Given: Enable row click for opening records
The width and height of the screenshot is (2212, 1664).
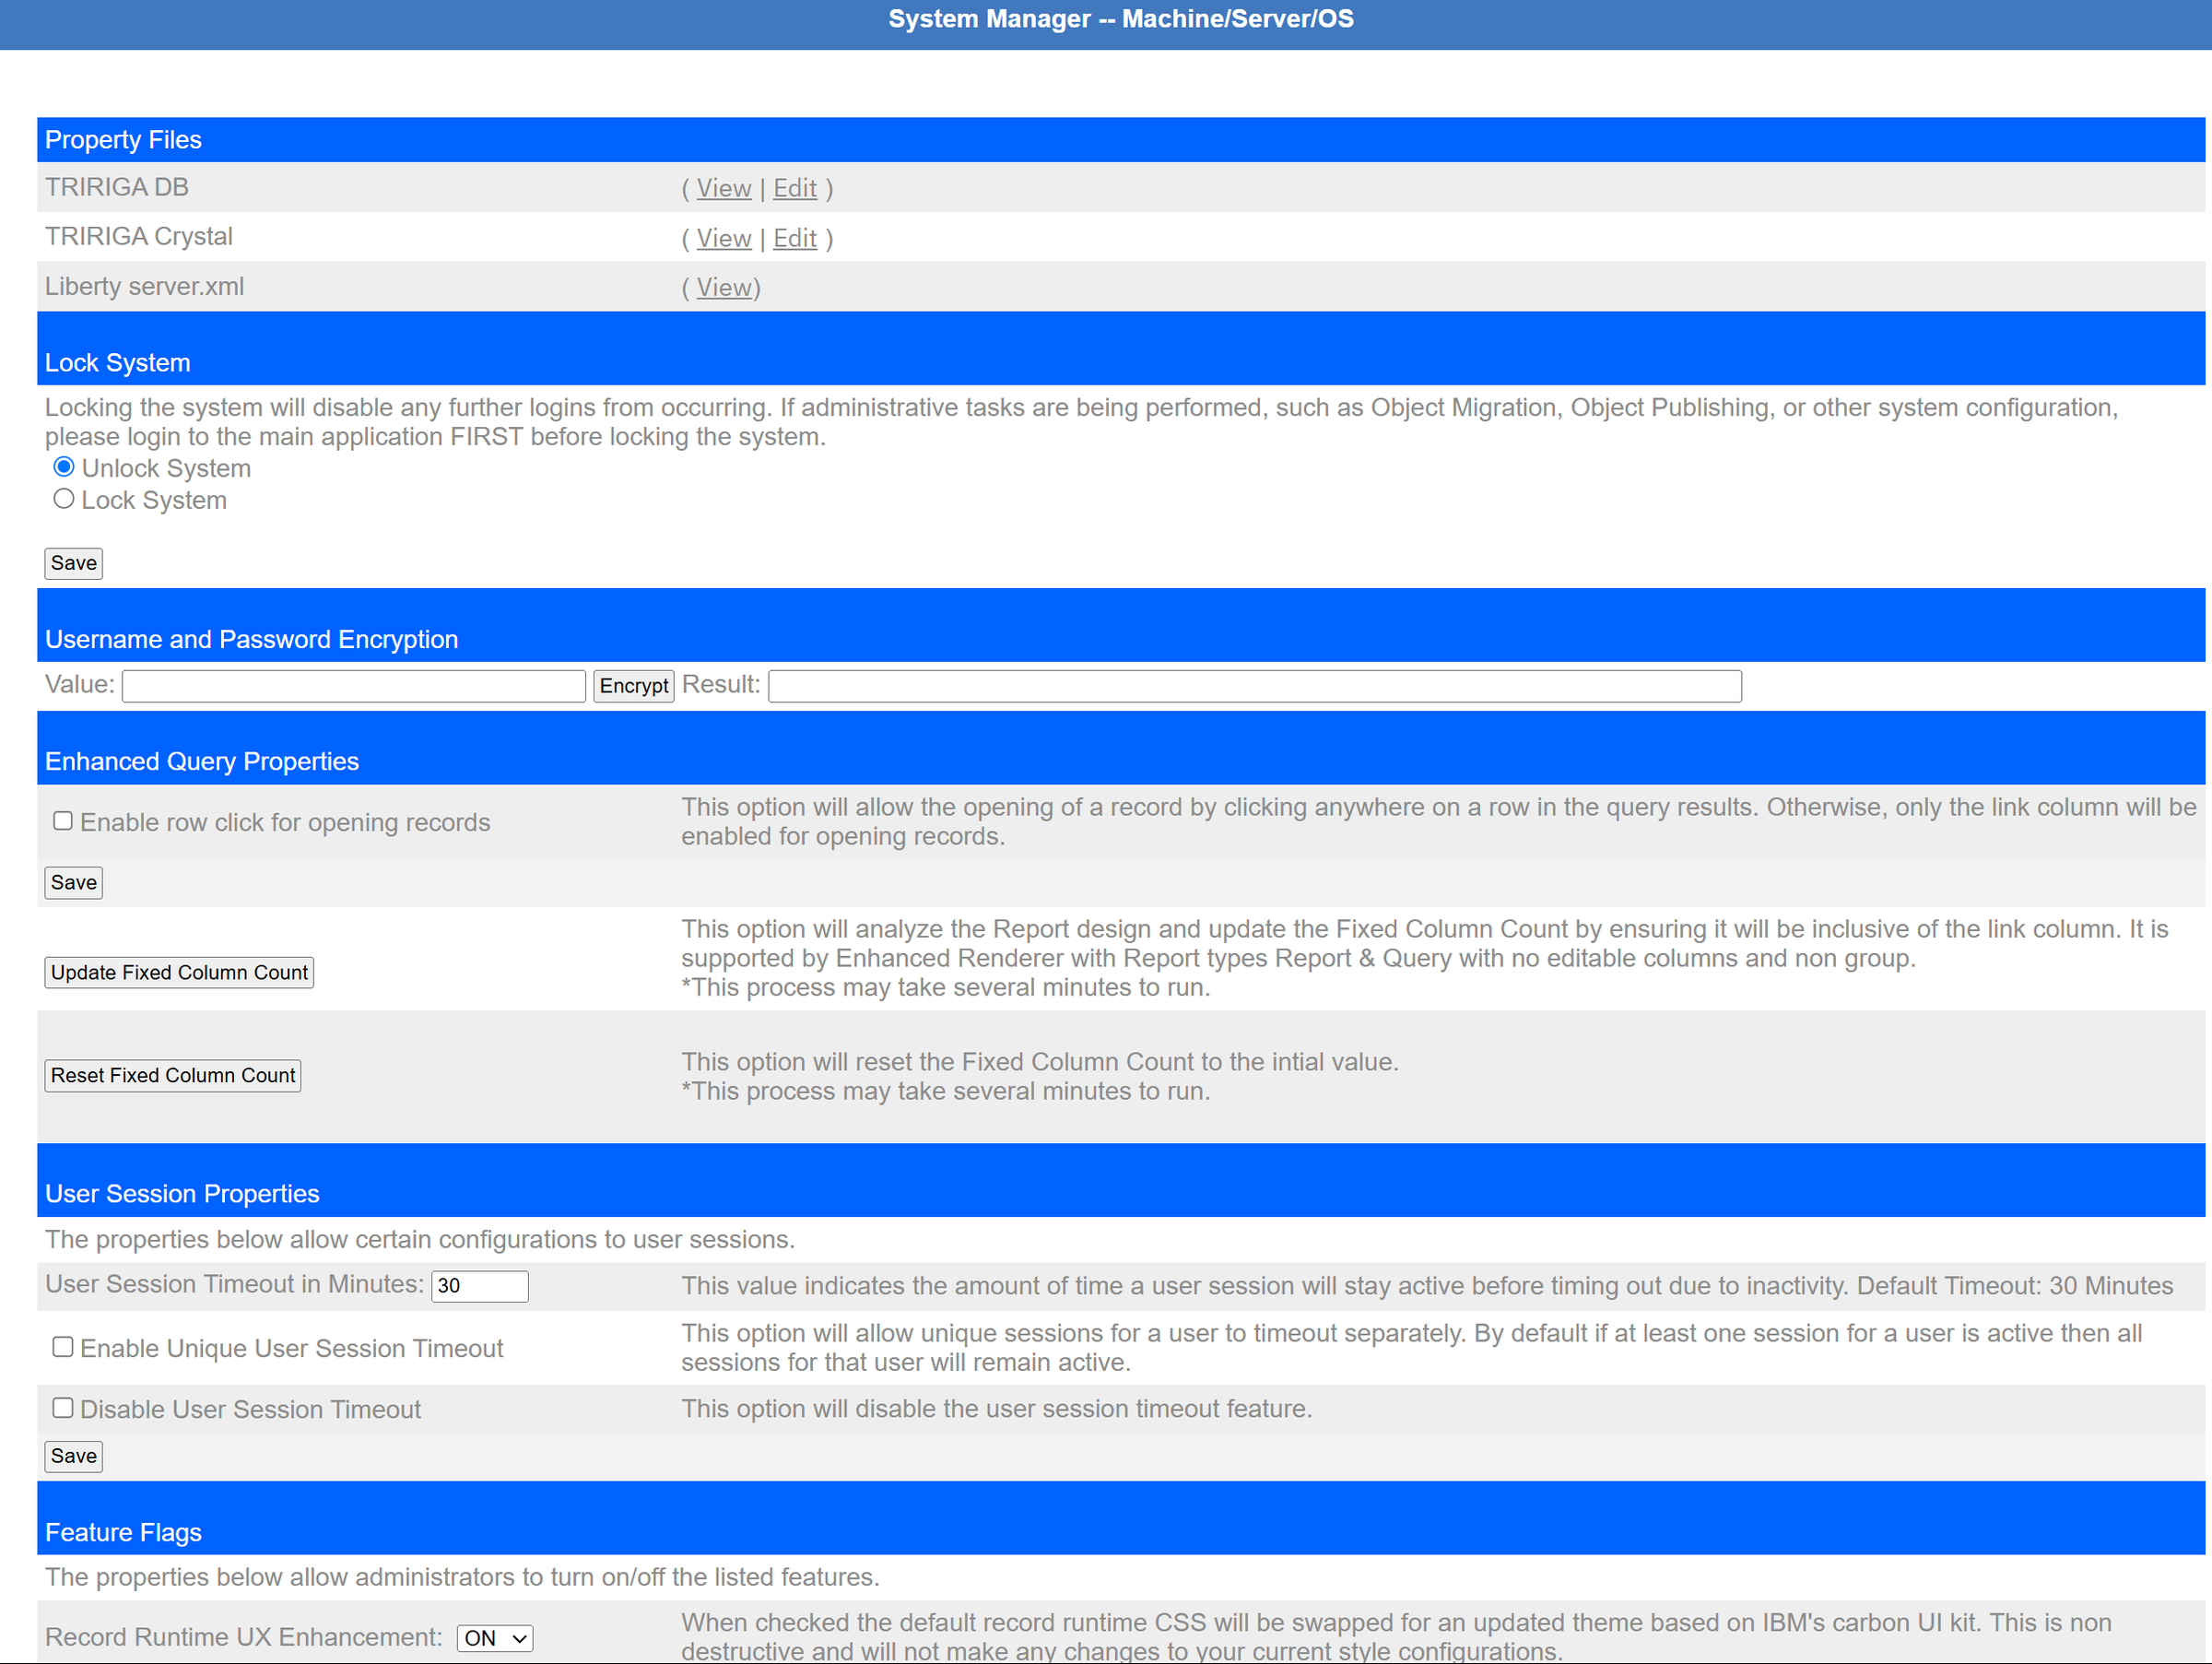Looking at the screenshot, I should 63,821.
